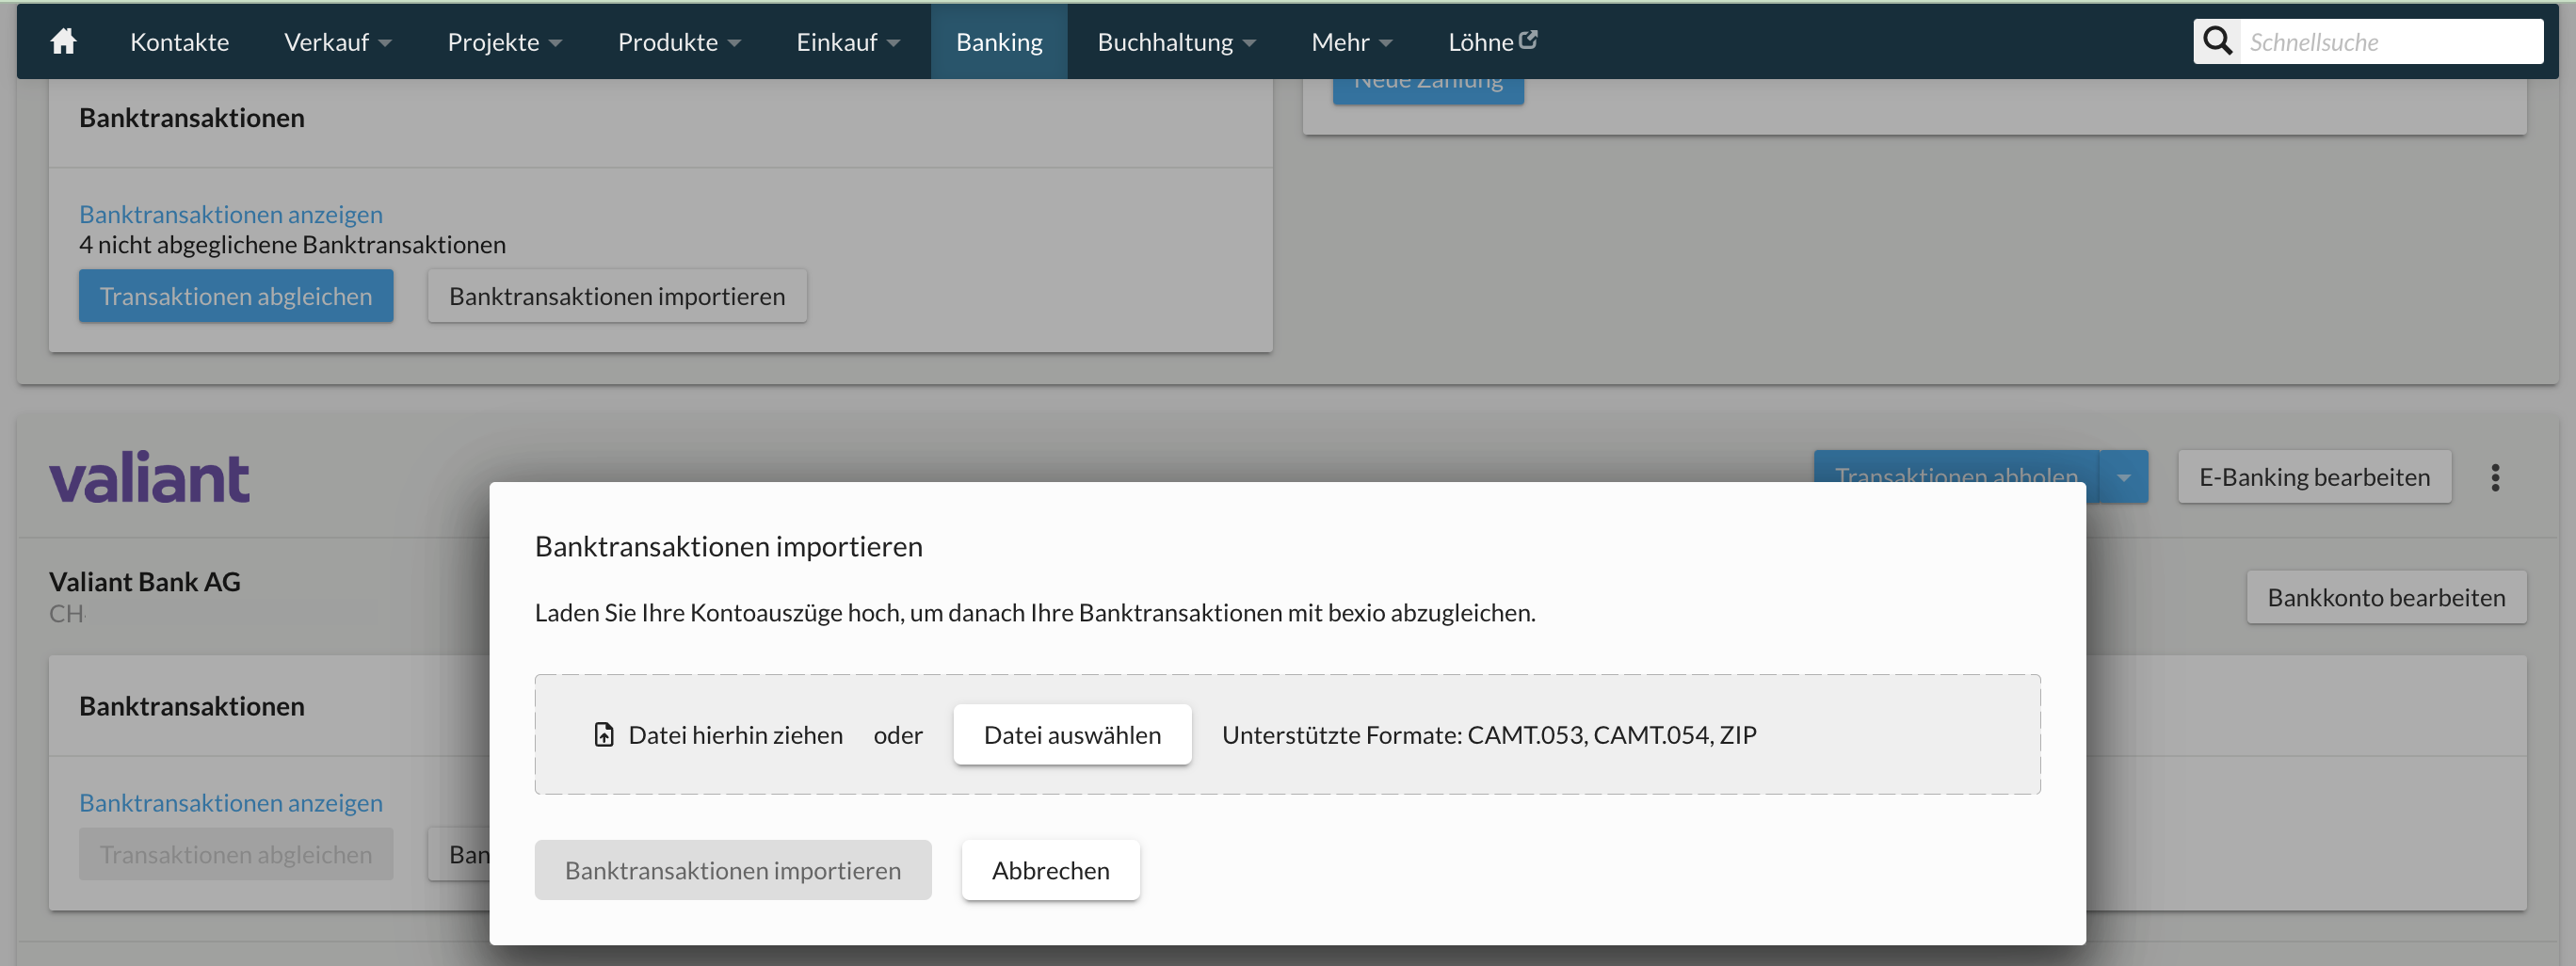Open the Kontakte menu item
The image size is (2576, 966).
coord(180,42)
